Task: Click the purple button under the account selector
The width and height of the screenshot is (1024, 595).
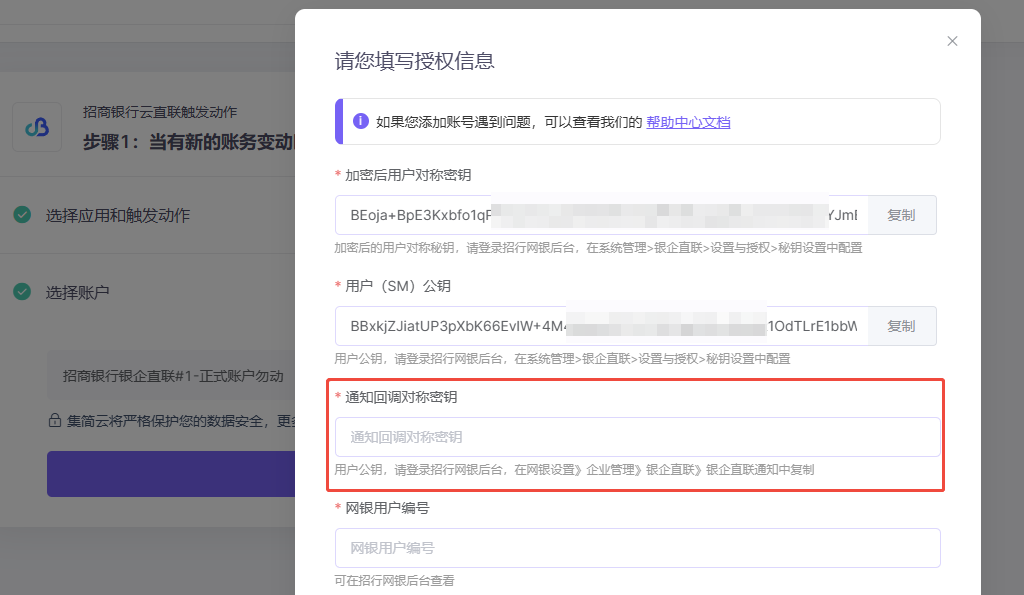Action: [171, 473]
